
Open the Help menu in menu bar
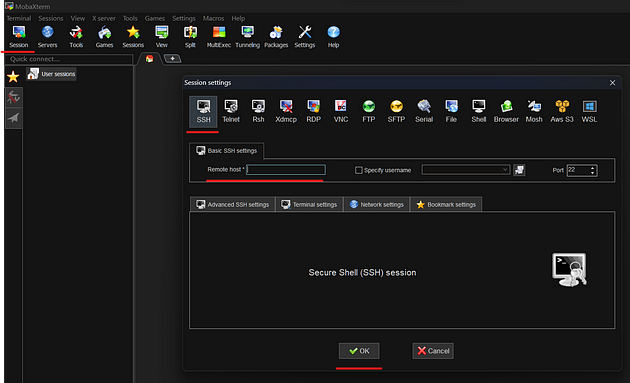[x=238, y=18]
